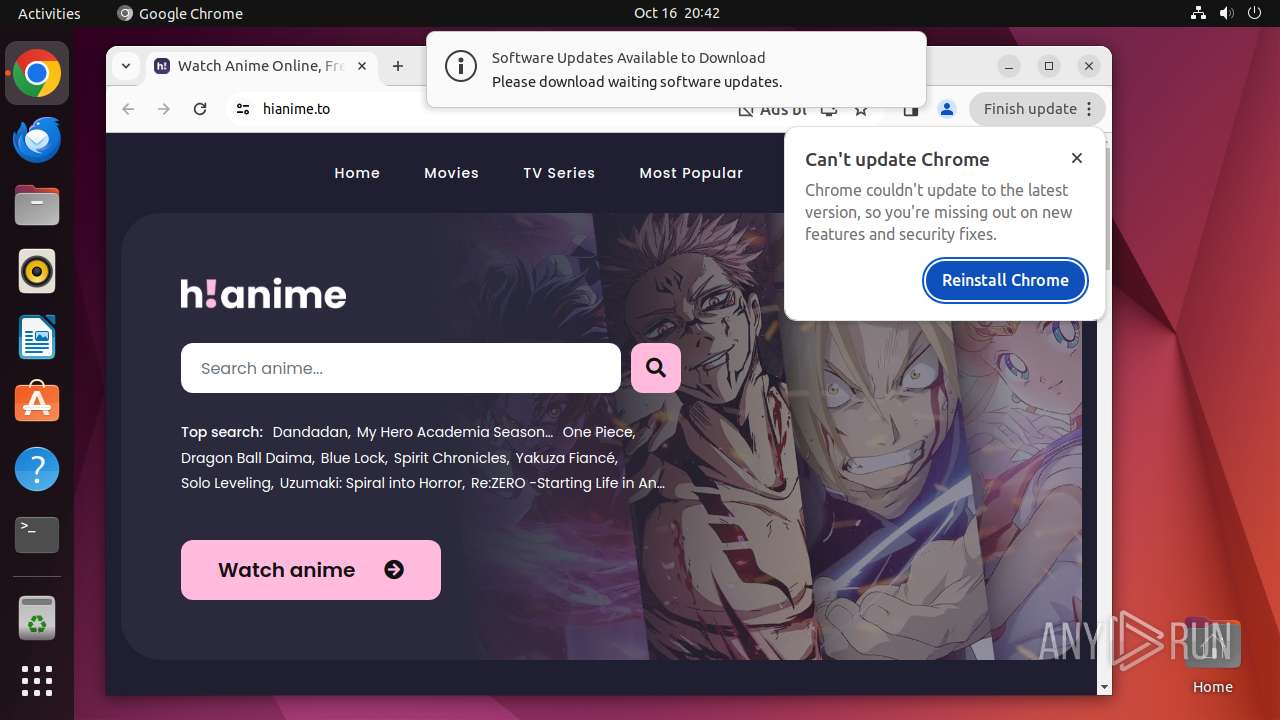View site information icon in address bar

click(x=242, y=109)
